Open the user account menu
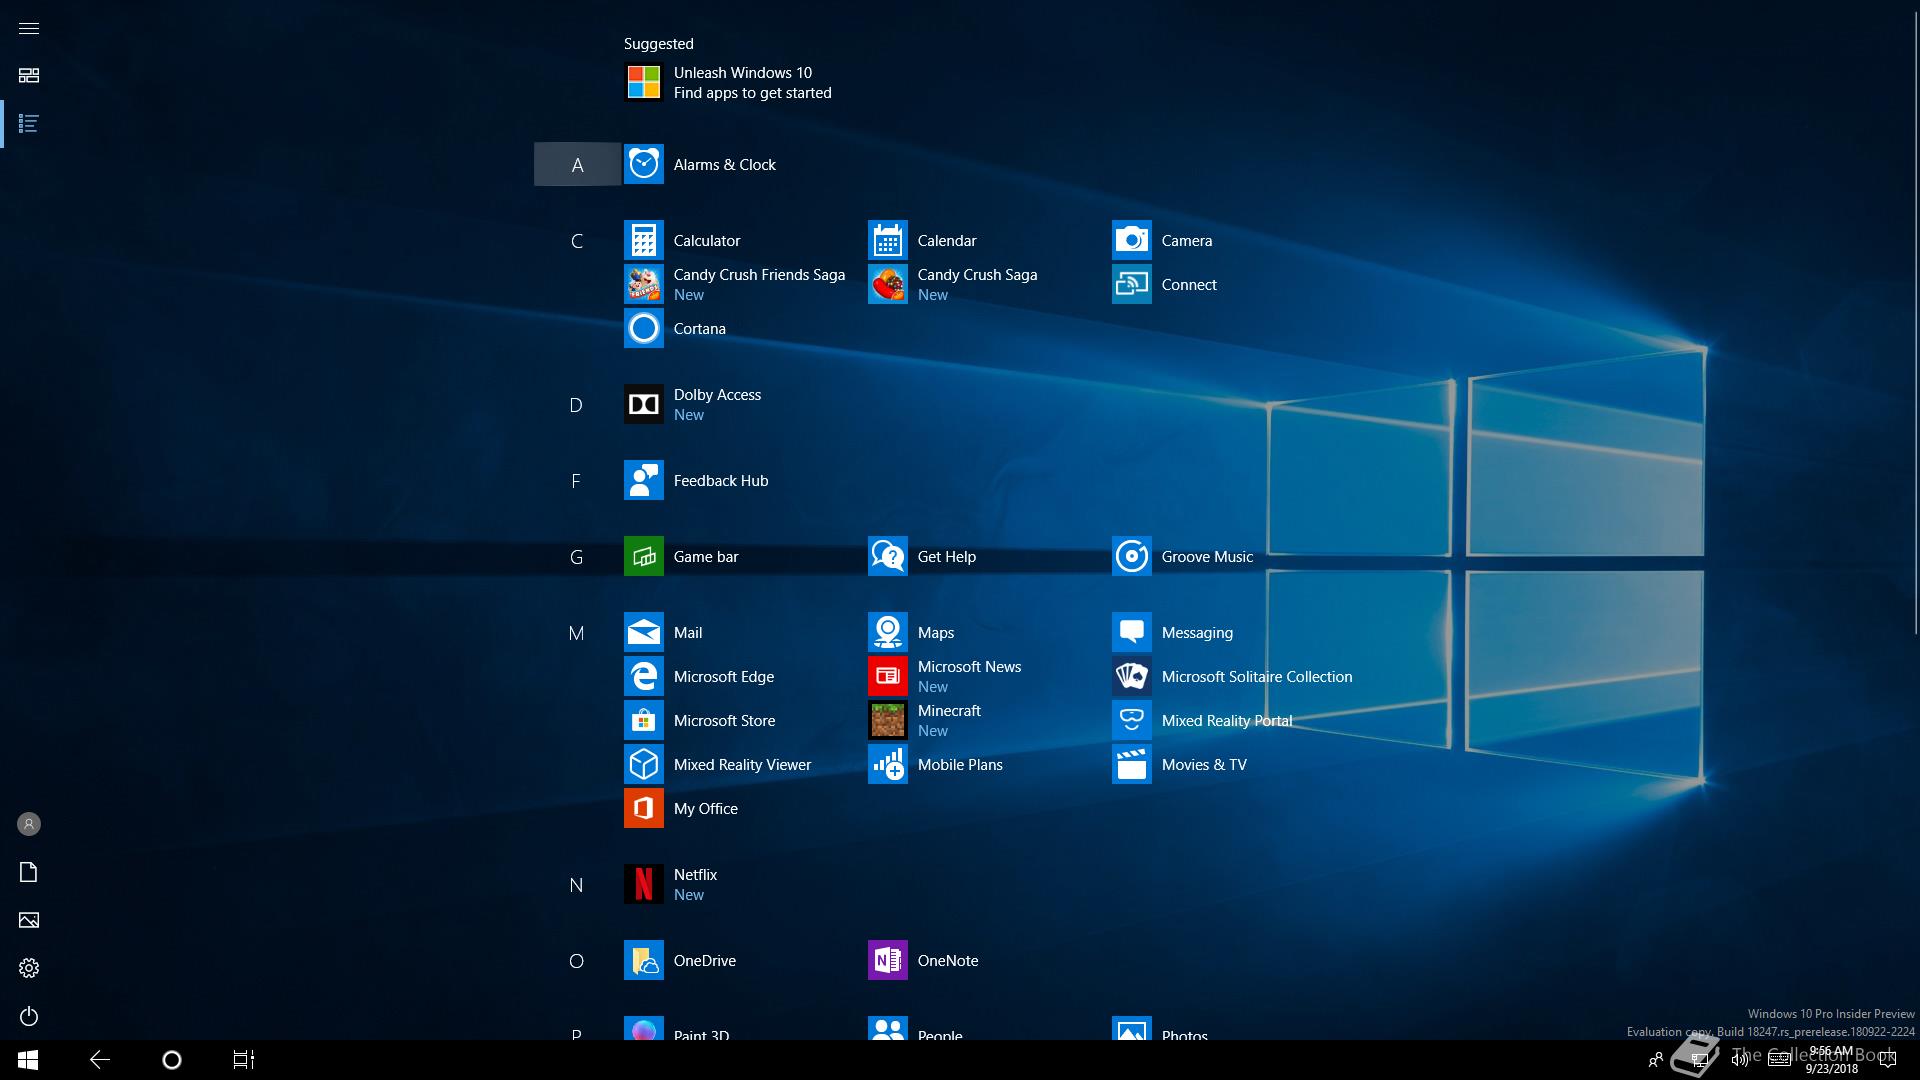The image size is (1920, 1080). pos(29,824)
